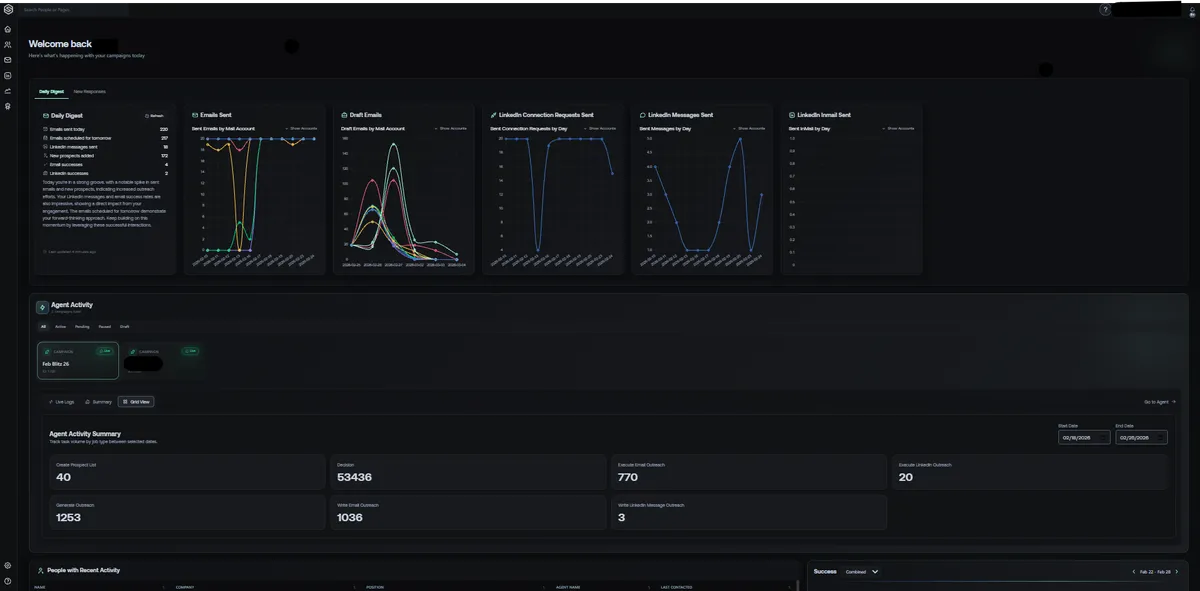Viewport: 1200px width, 591px height.
Task: Open the End Date picker
Action: point(1141,437)
